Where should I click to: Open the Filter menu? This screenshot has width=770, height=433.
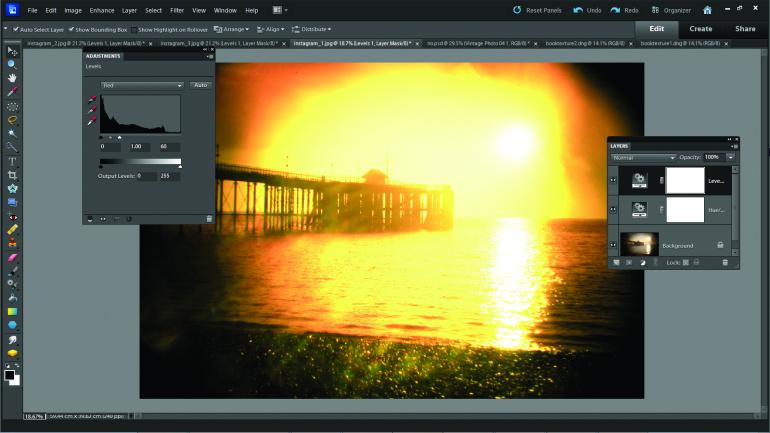(x=177, y=10)
